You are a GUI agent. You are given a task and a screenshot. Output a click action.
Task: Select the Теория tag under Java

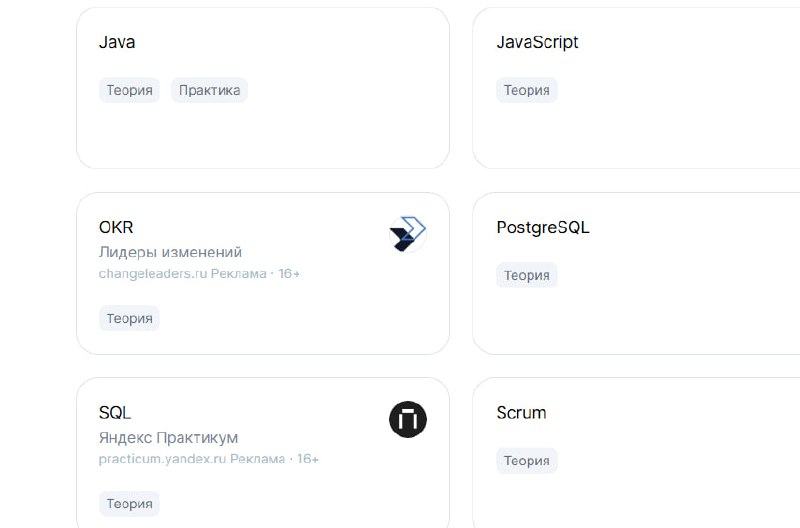tap(129, 90)
